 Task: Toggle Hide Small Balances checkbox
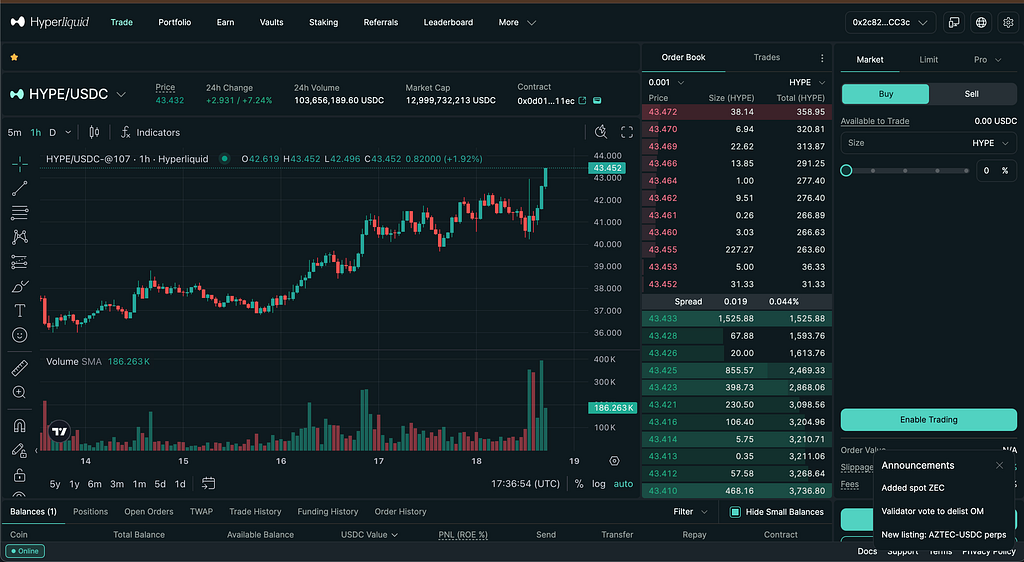(735, 512)
